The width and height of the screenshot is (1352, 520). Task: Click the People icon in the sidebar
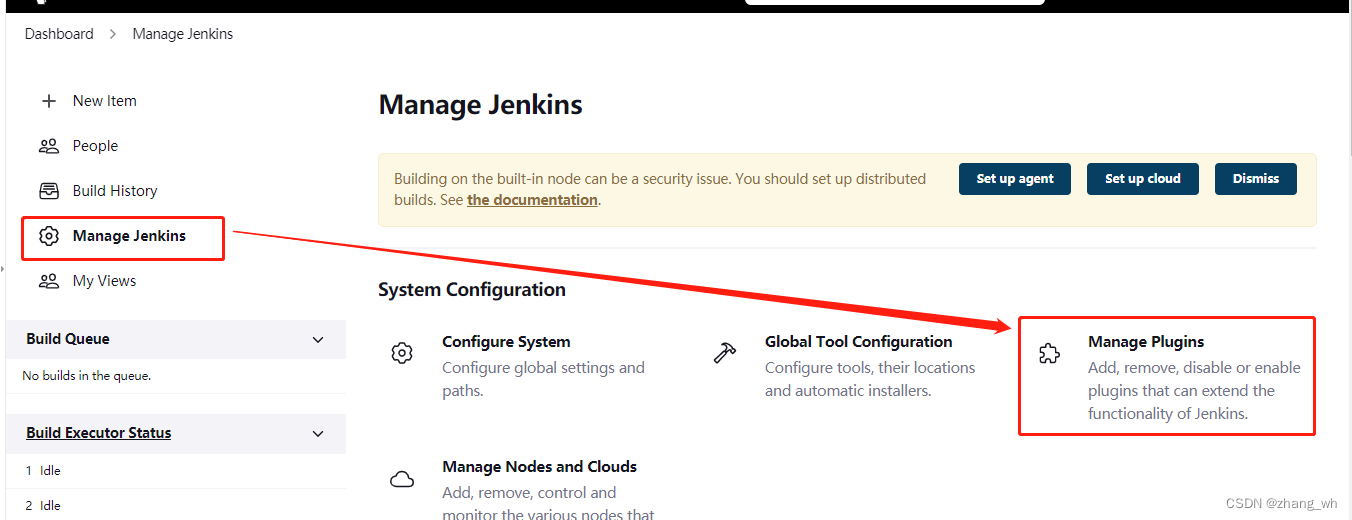point(49,146)
